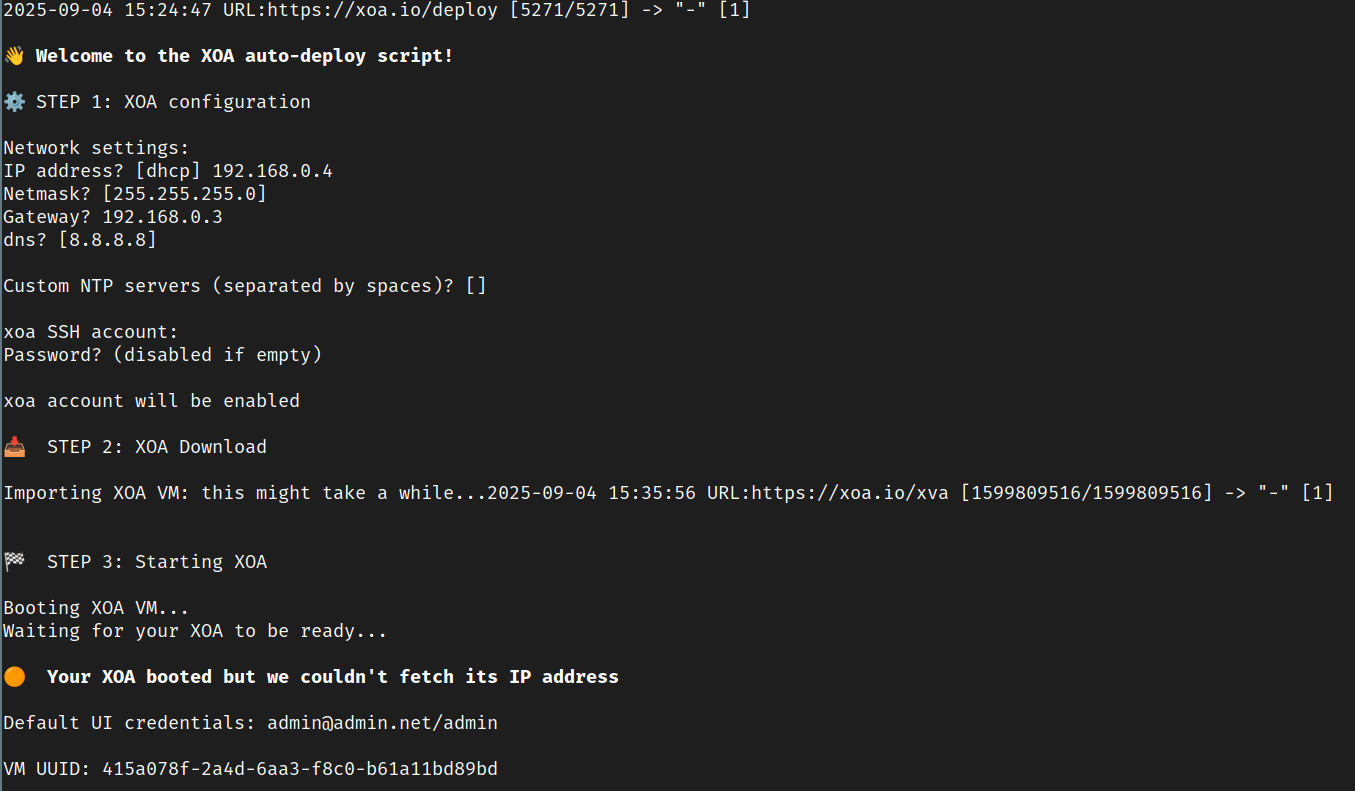This screenshot has width=1355, height=791.
Task: Click the Password? (disabled if empty) prompt
Action: 163,355
